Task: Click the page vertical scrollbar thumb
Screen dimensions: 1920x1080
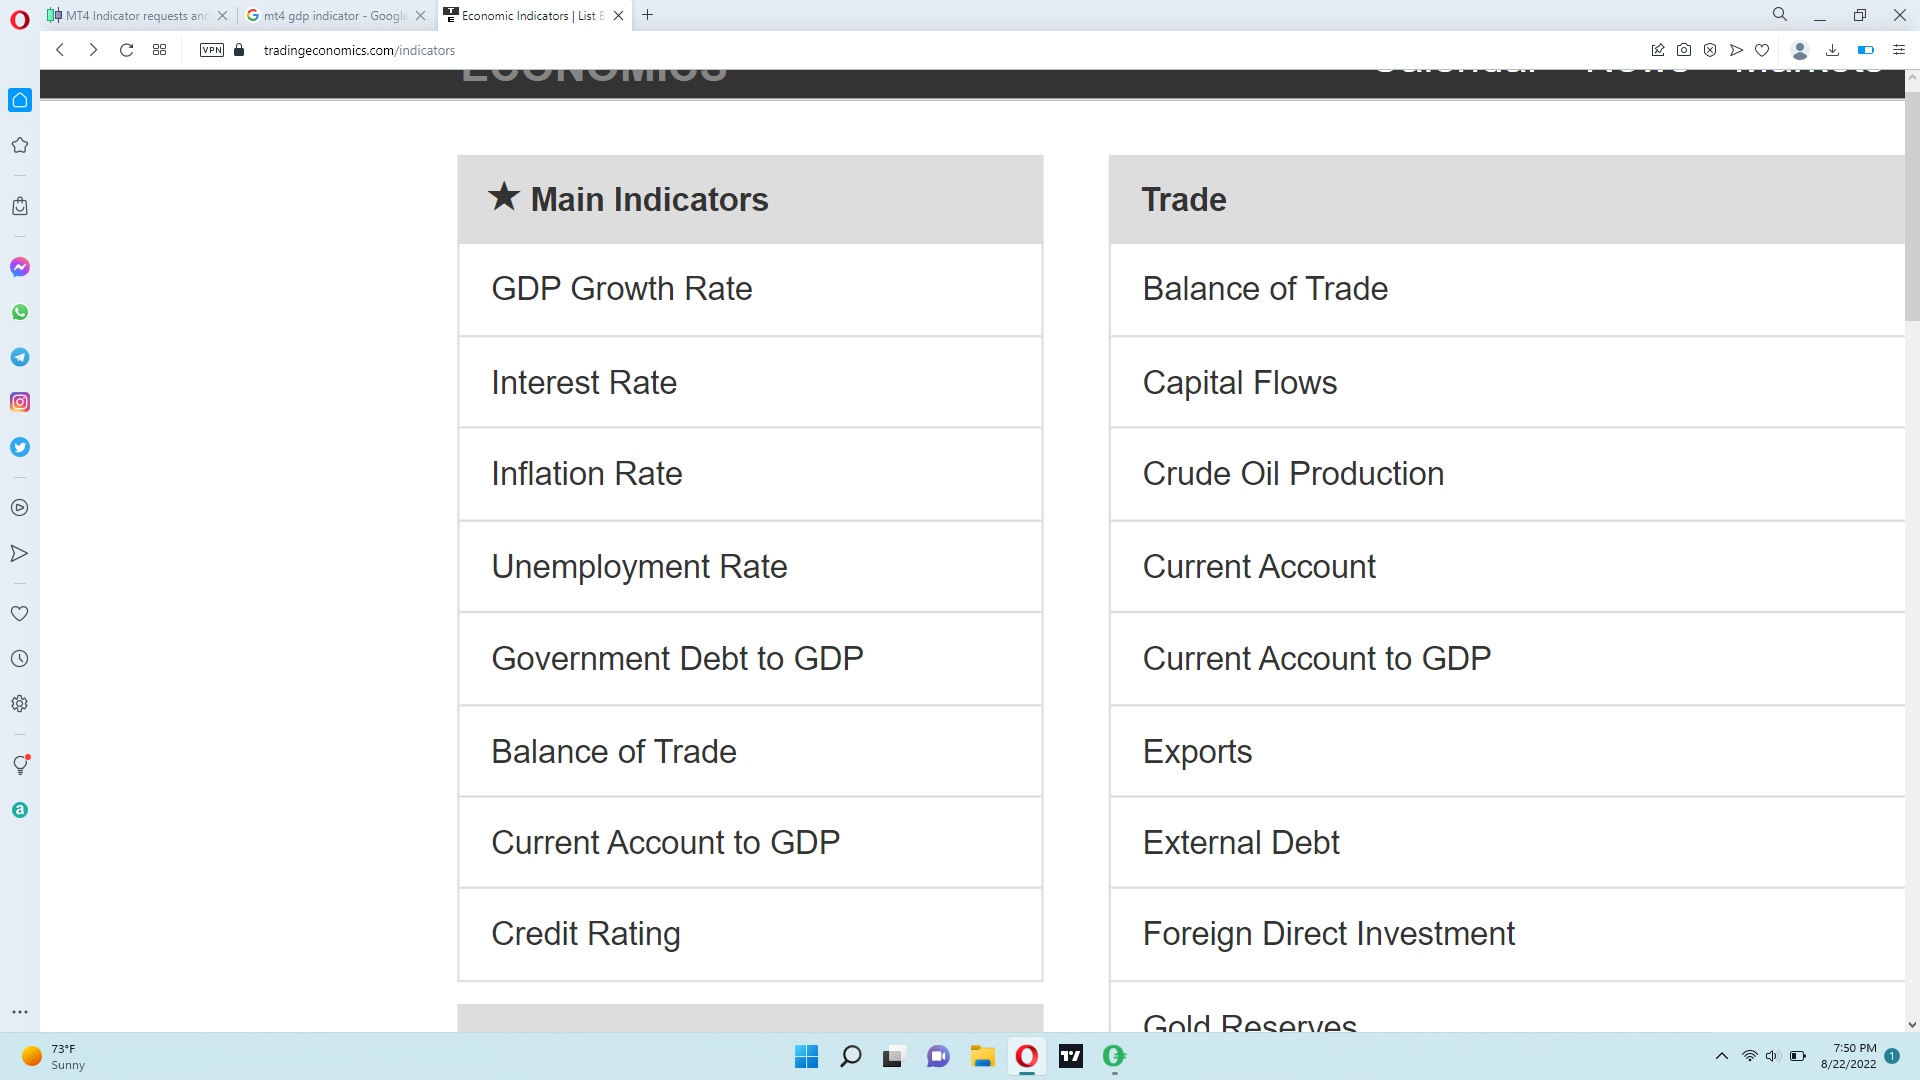Action: pyautogui.click(x=1912, y=205)
